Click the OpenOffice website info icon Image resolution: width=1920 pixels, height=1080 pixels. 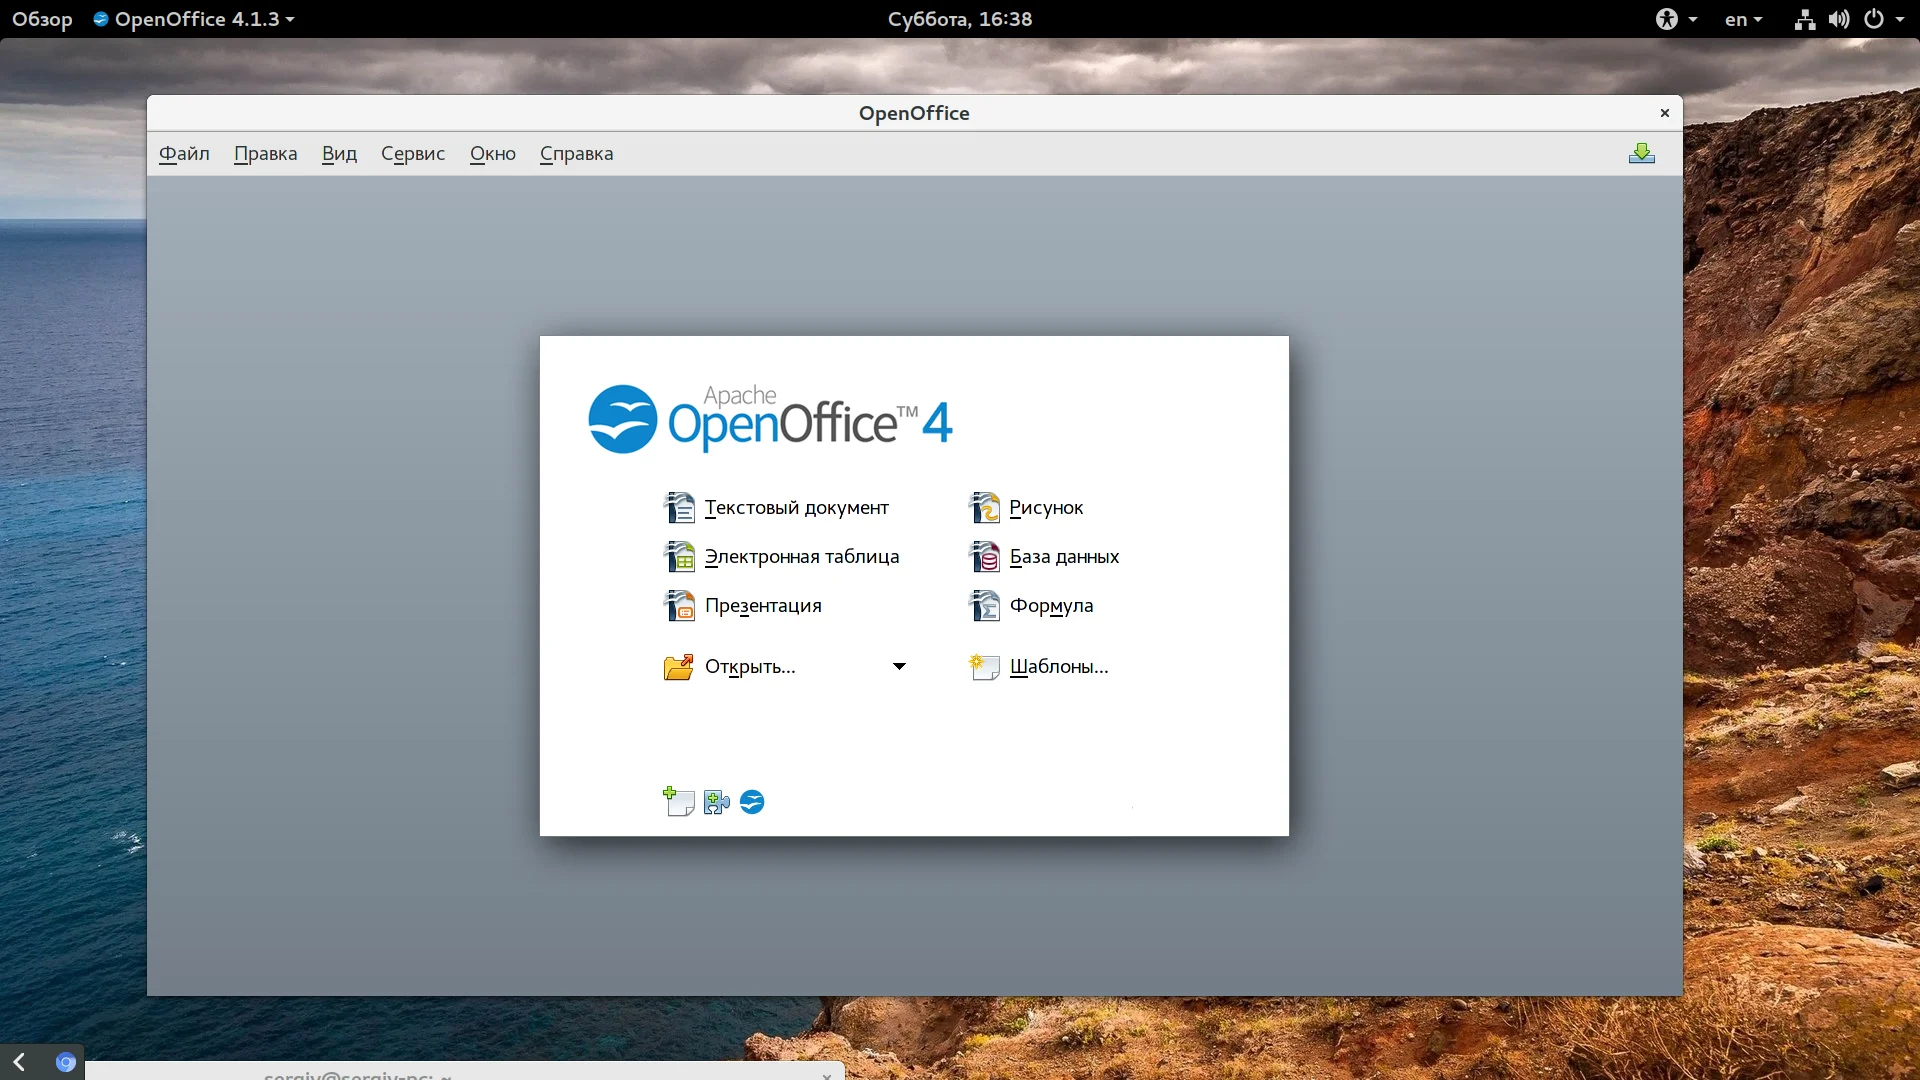752,802
